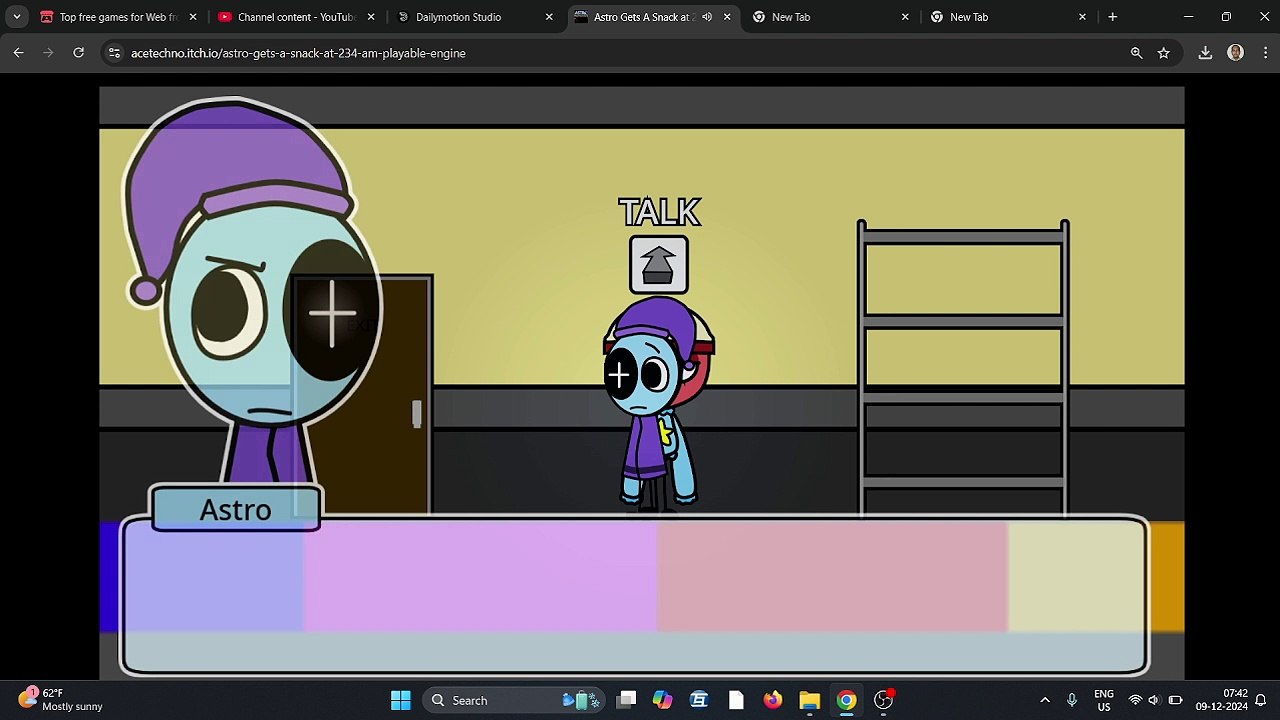
Task: Open the blue circular app icon on the taskbar
Action: 699,700
